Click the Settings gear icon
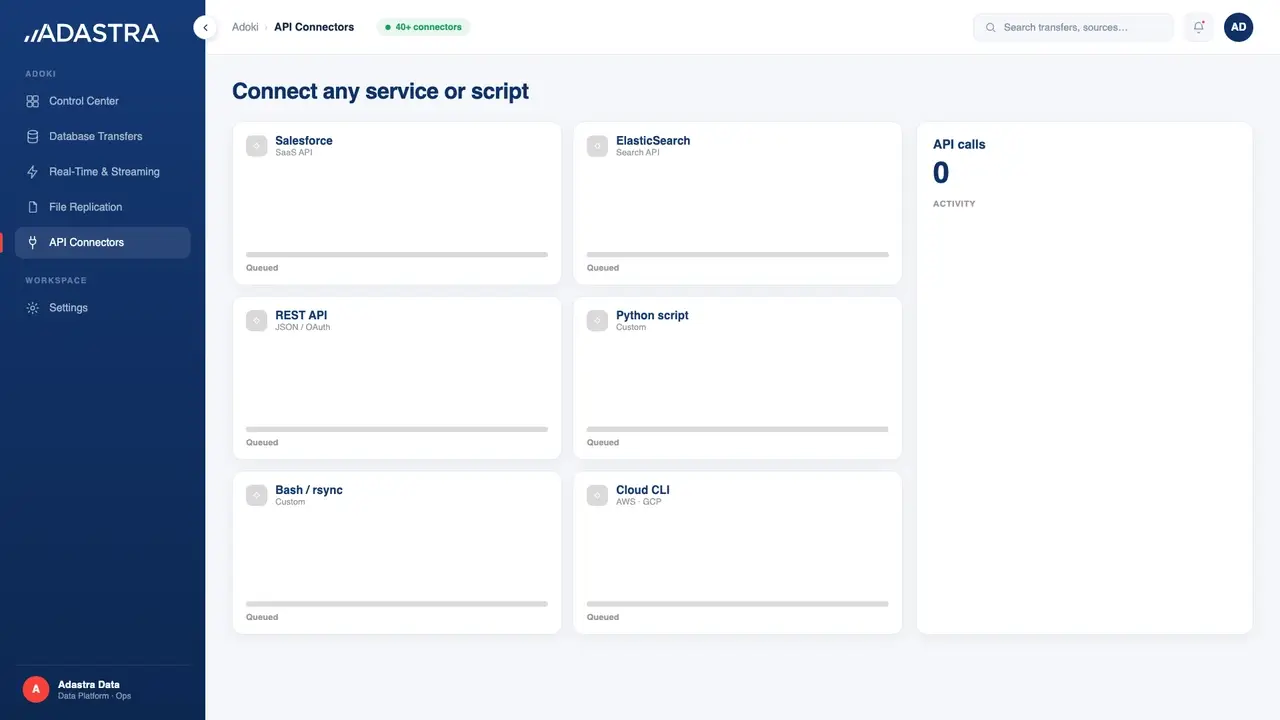The width and height of the screenshot is (1280, 720). point(33,308)
